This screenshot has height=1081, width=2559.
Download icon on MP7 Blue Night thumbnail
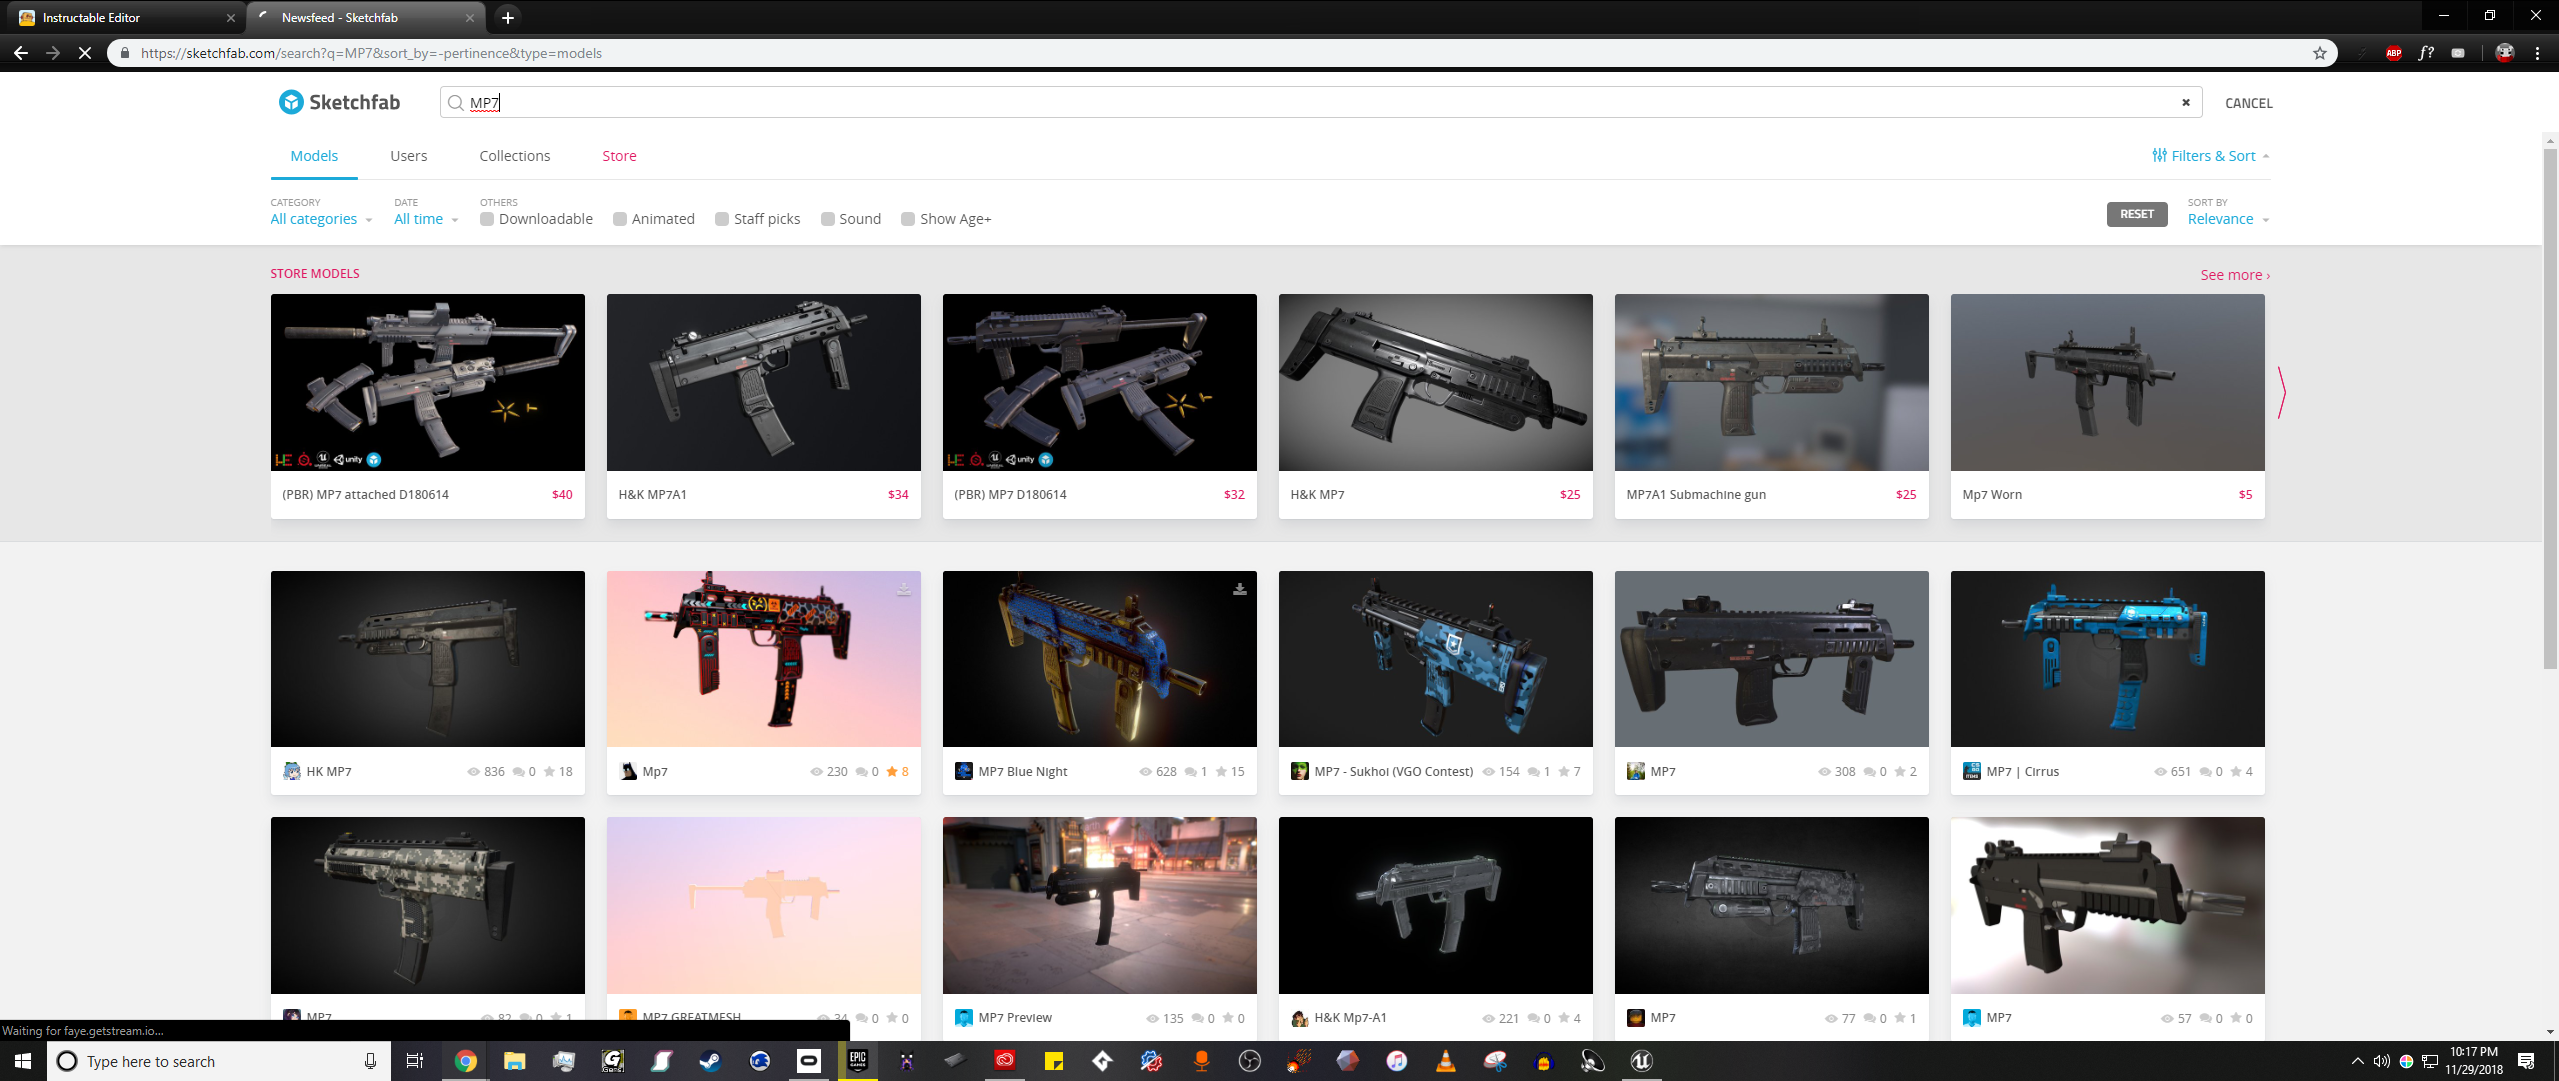tap(1240, 589)
